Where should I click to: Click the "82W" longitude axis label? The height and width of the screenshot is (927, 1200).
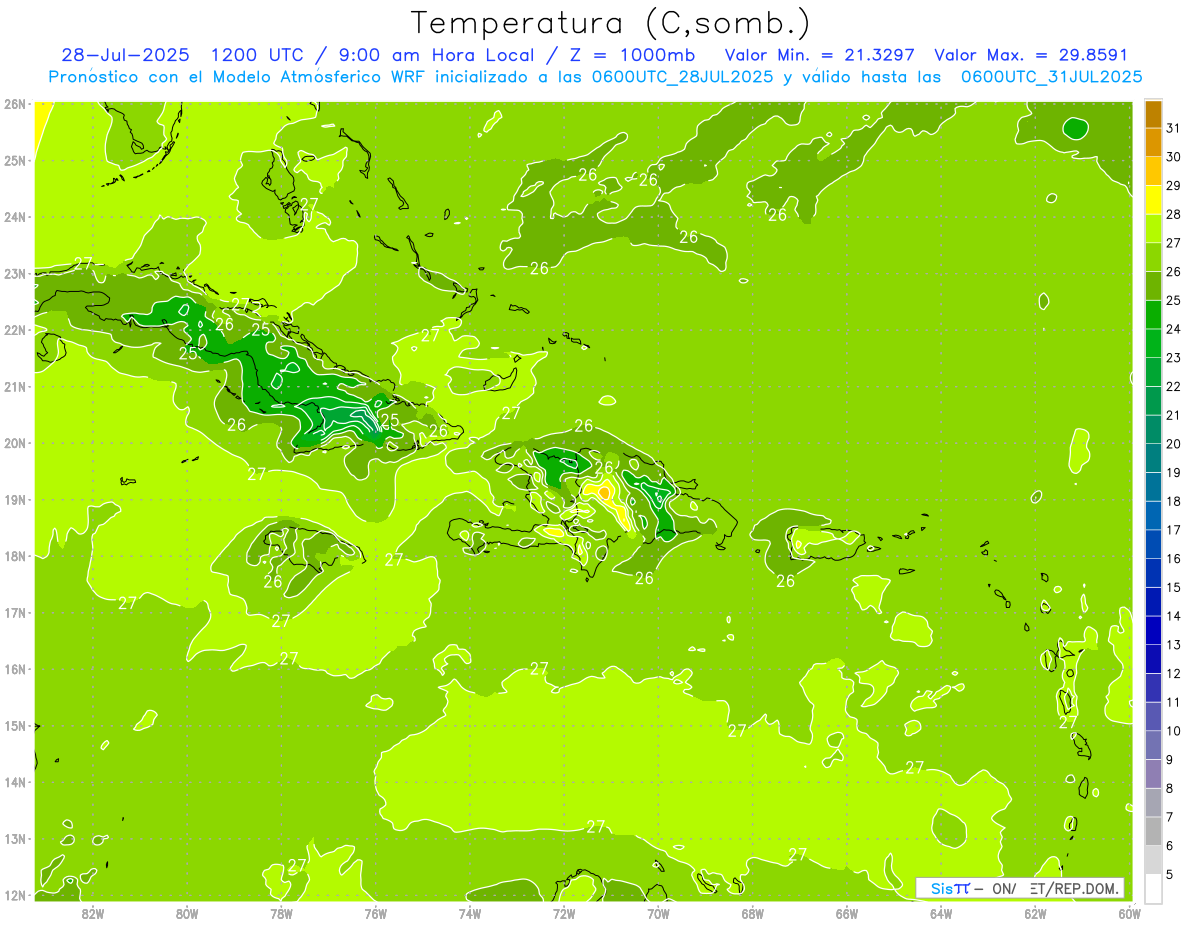point(92,913)
